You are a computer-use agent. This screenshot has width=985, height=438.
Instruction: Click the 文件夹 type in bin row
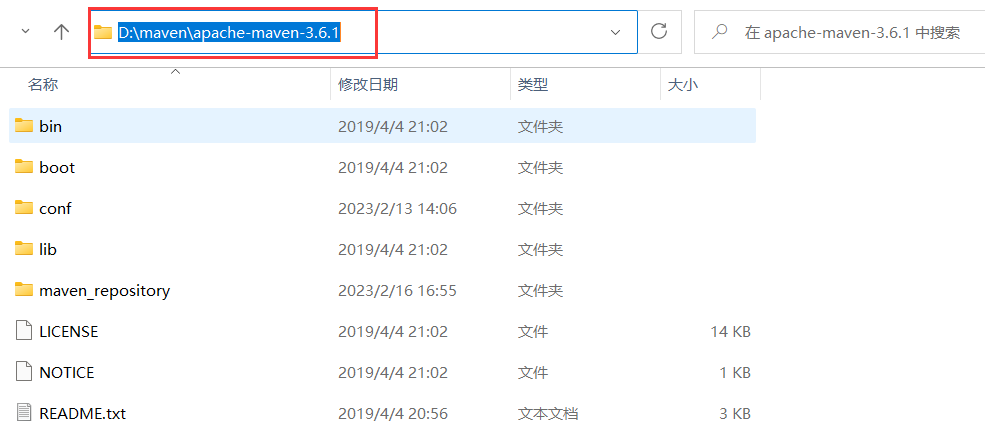[x=540, y=126]
